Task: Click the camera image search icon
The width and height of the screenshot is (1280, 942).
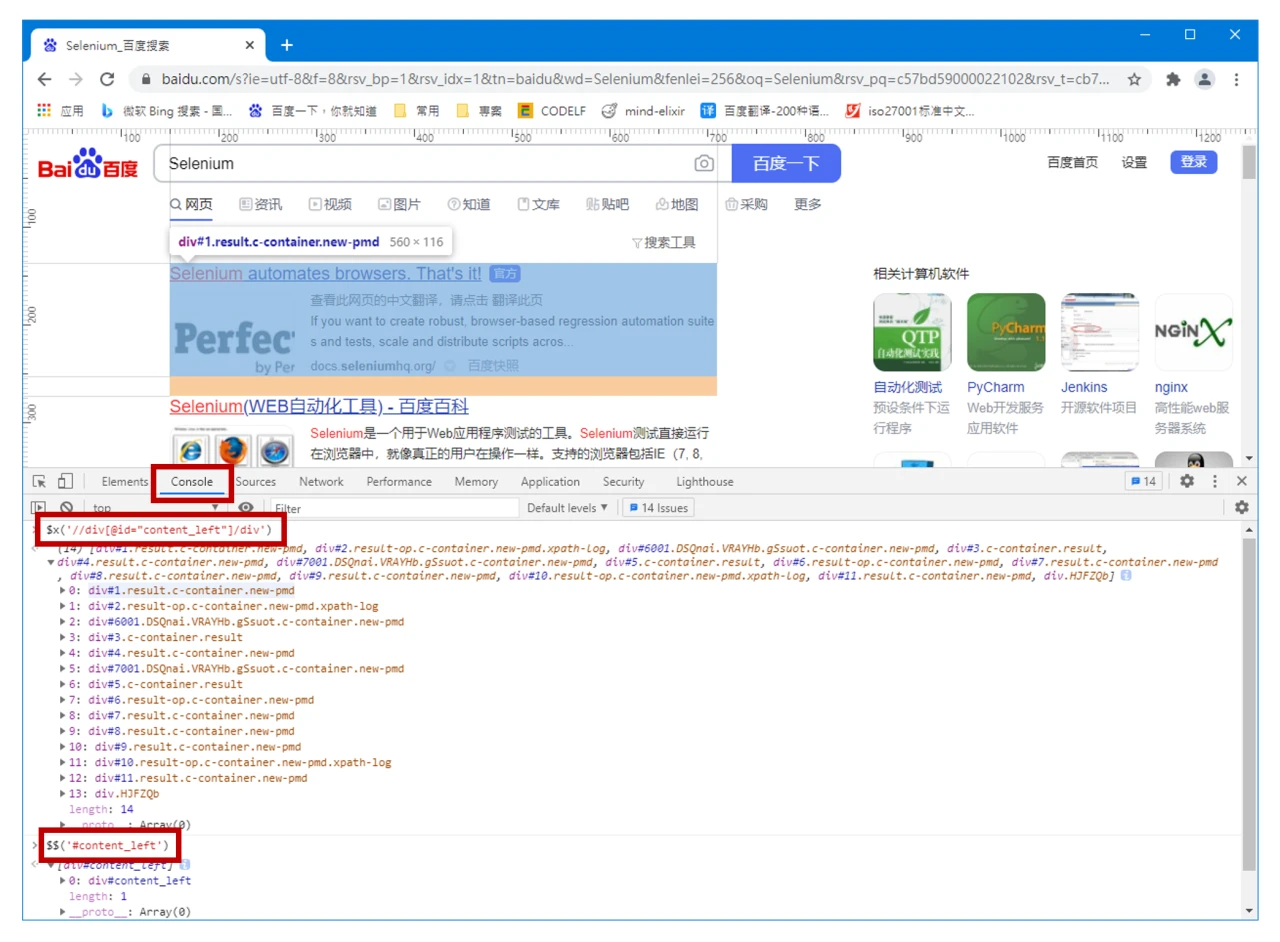Action: pyautogui.click(x=704, y=163)
